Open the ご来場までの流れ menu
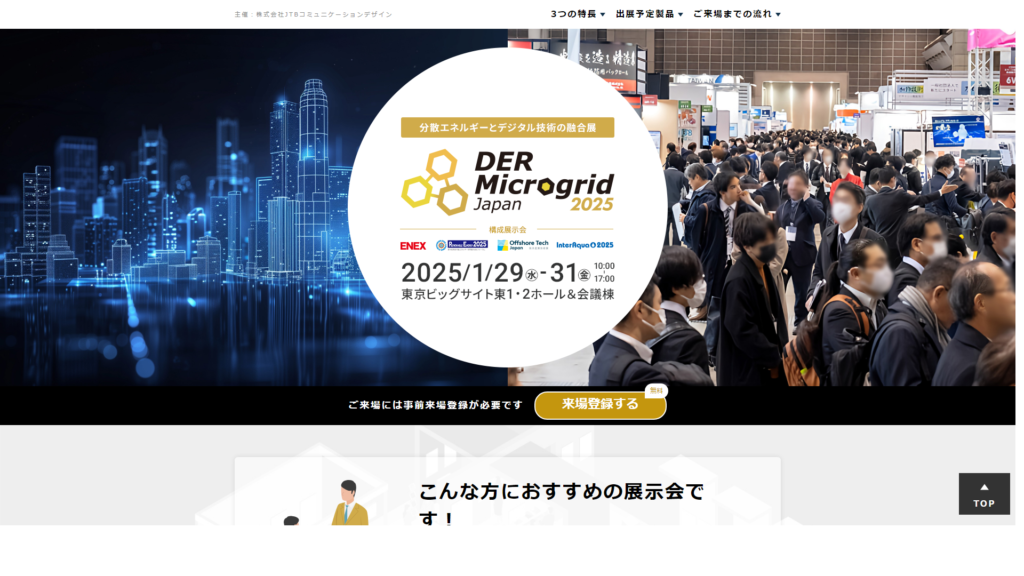 [x=737, y=14]
